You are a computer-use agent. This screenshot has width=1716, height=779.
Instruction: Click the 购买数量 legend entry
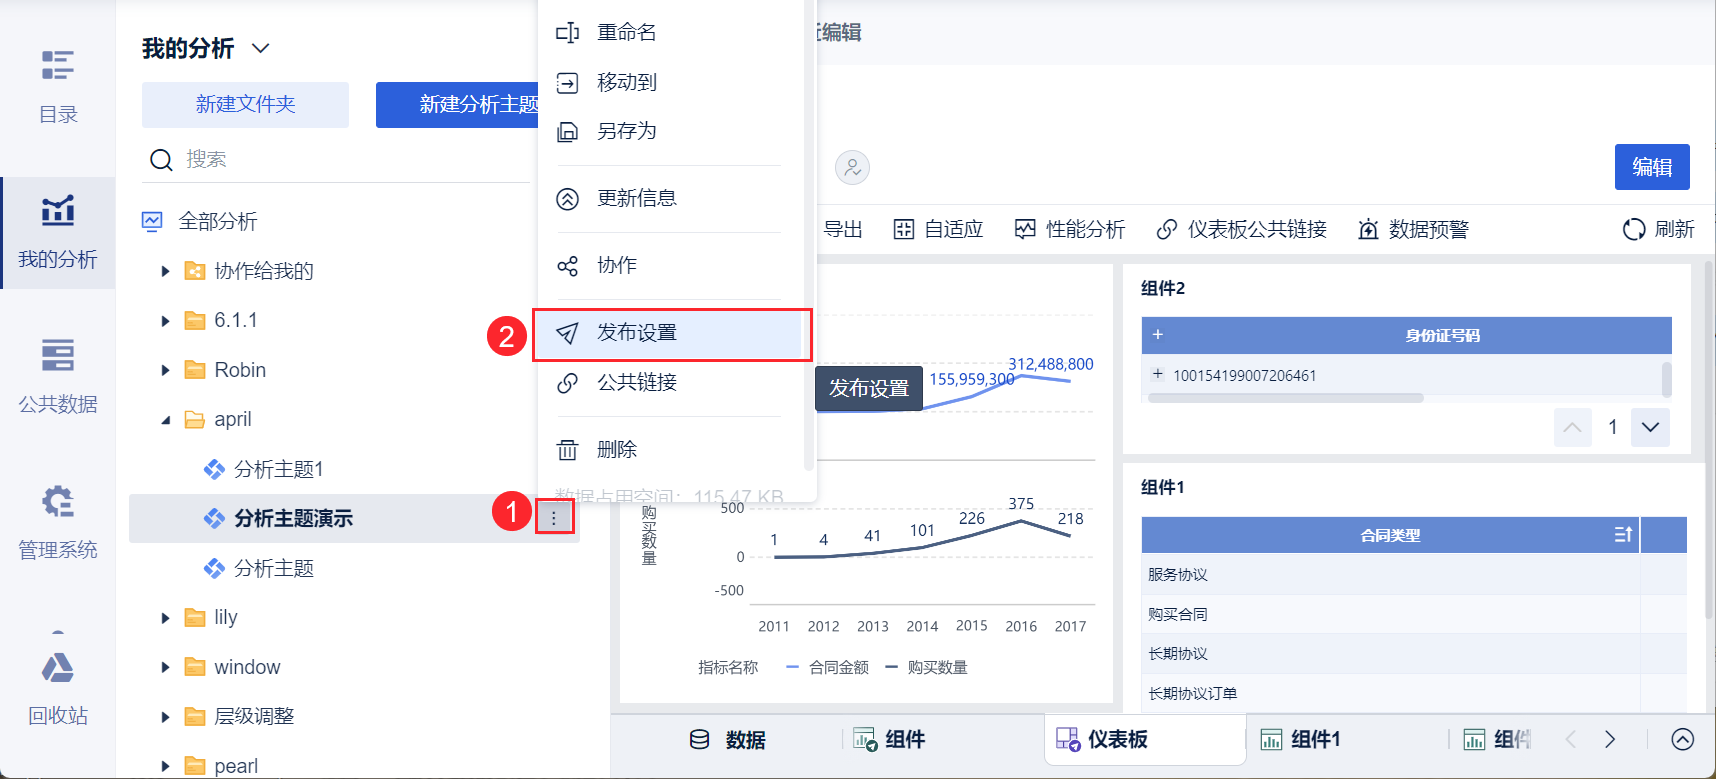pos(926,667)
